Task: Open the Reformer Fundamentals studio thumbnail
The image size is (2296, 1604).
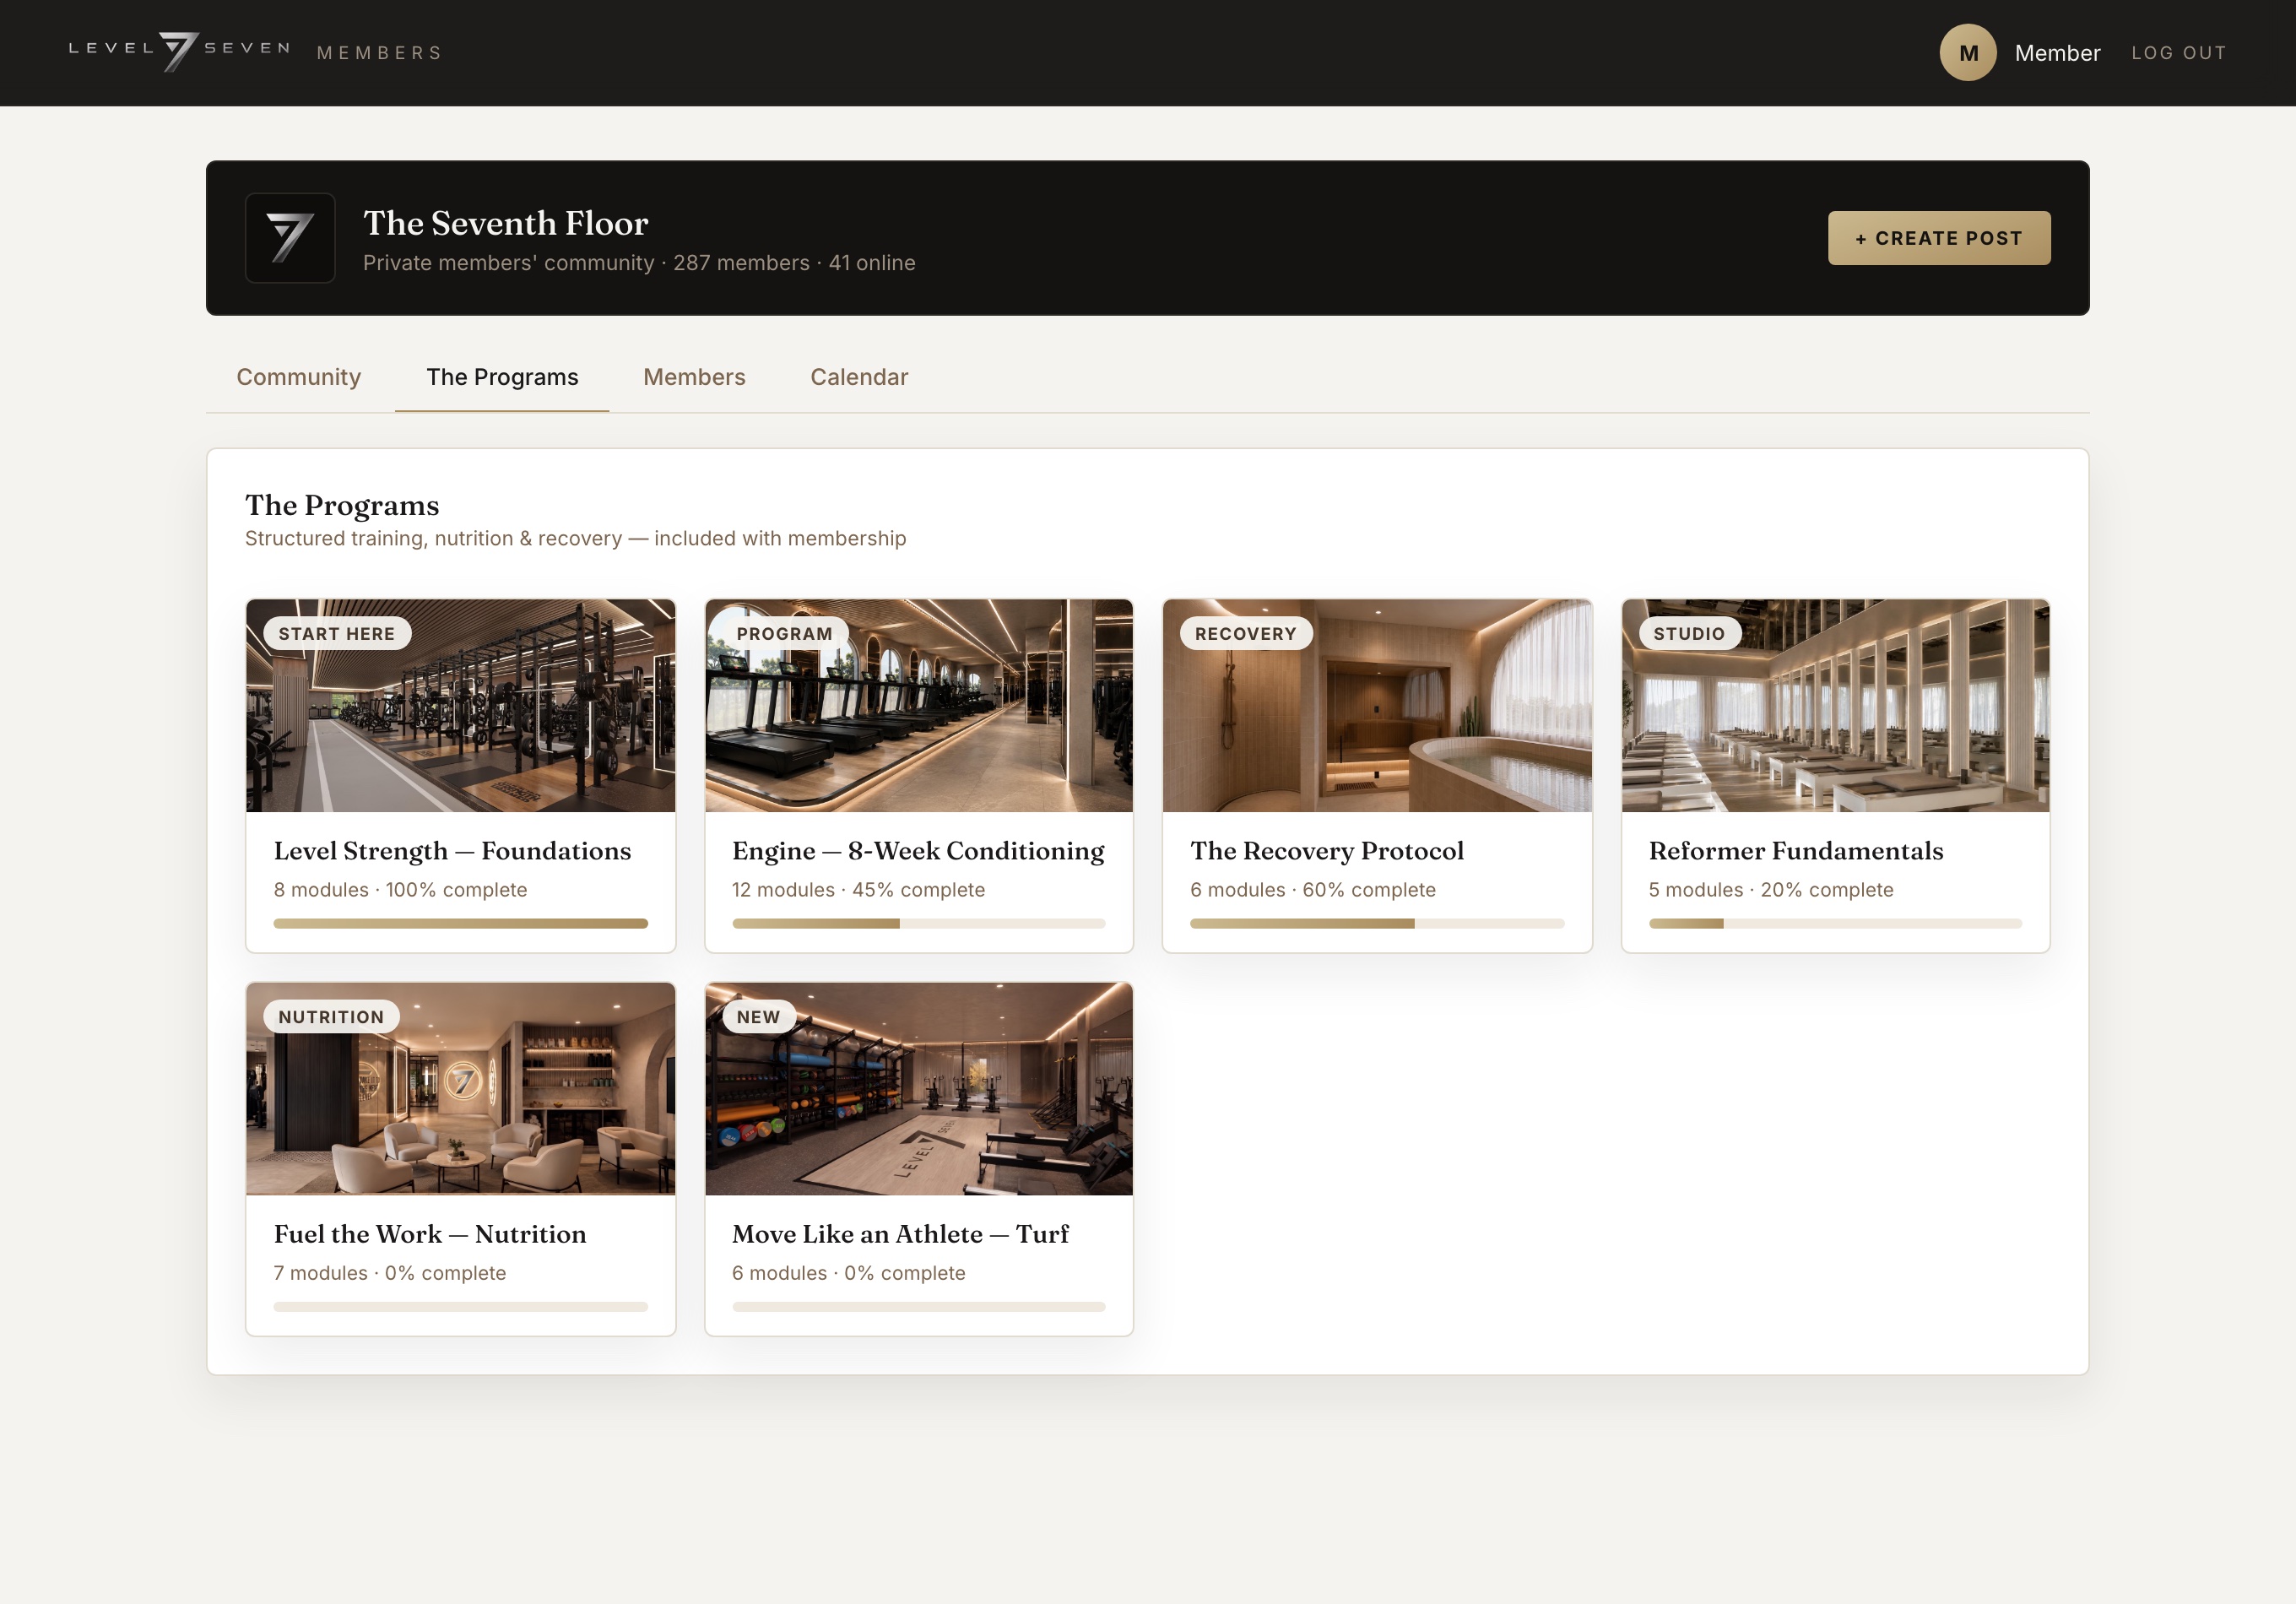Action: (1836, 706)
